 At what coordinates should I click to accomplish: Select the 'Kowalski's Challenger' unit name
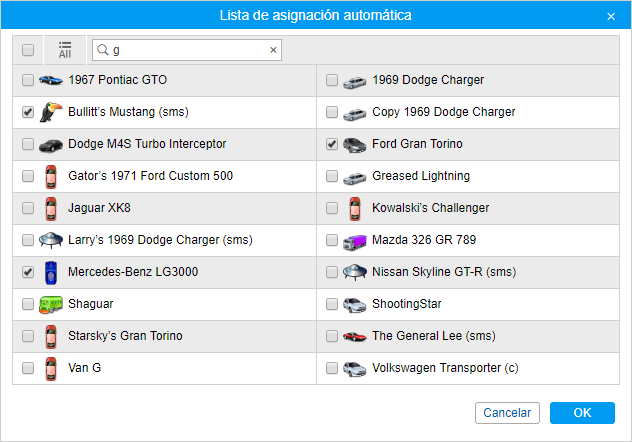click(430, 208)
